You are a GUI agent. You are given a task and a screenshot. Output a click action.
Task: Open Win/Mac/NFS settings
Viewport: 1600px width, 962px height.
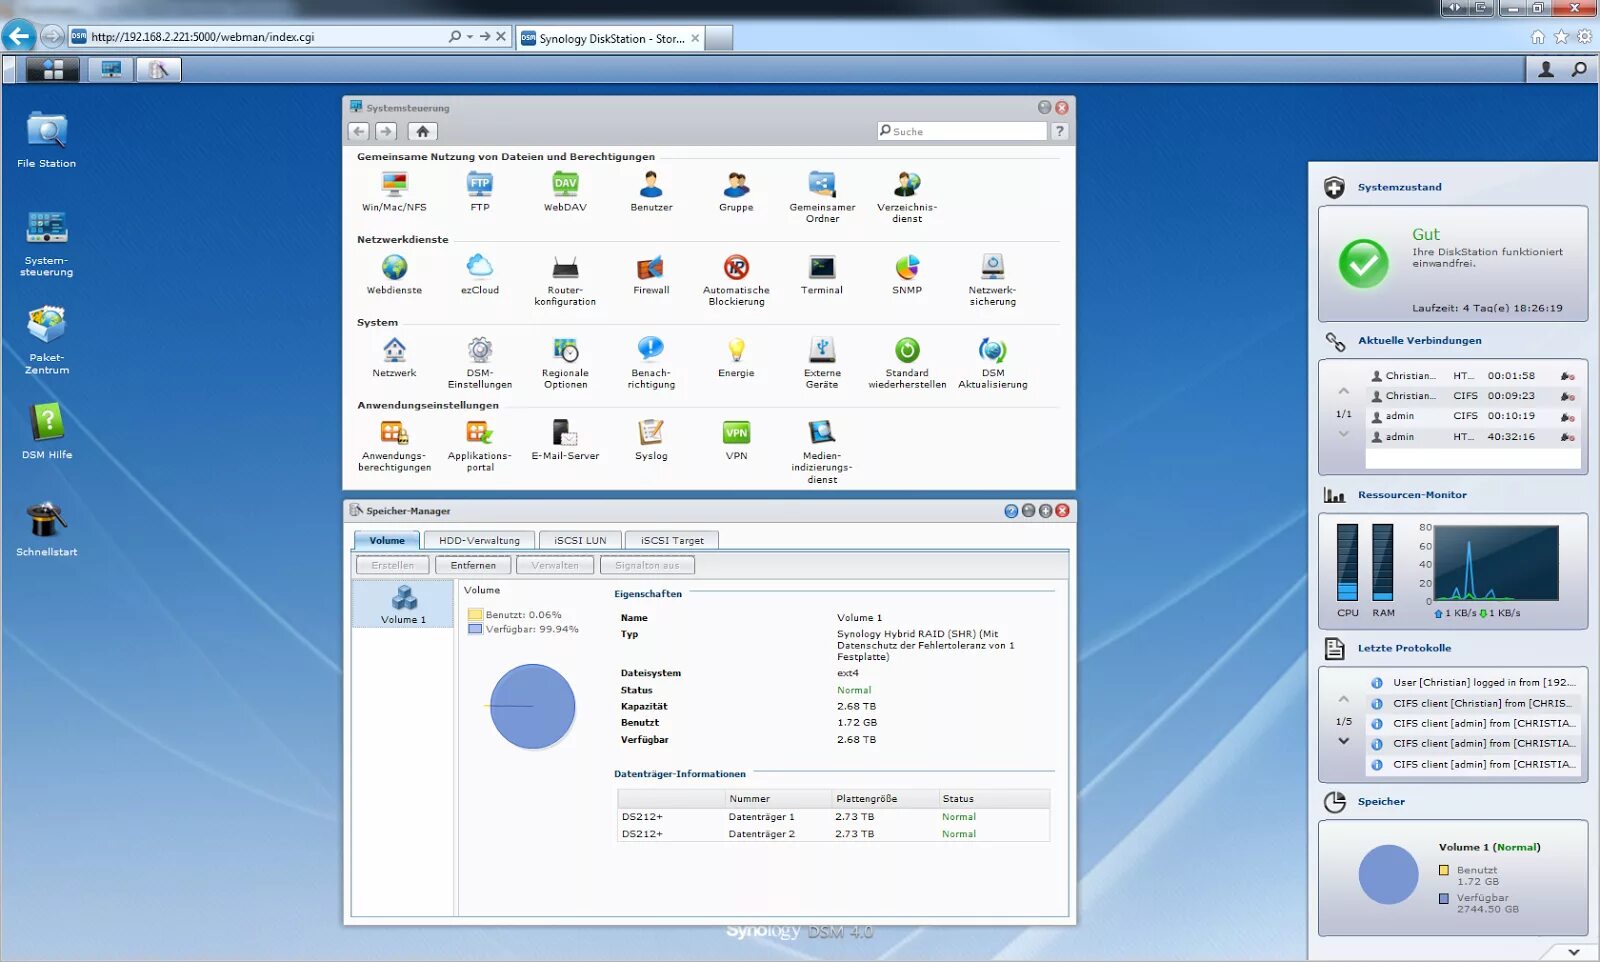(x=394, y=192)
